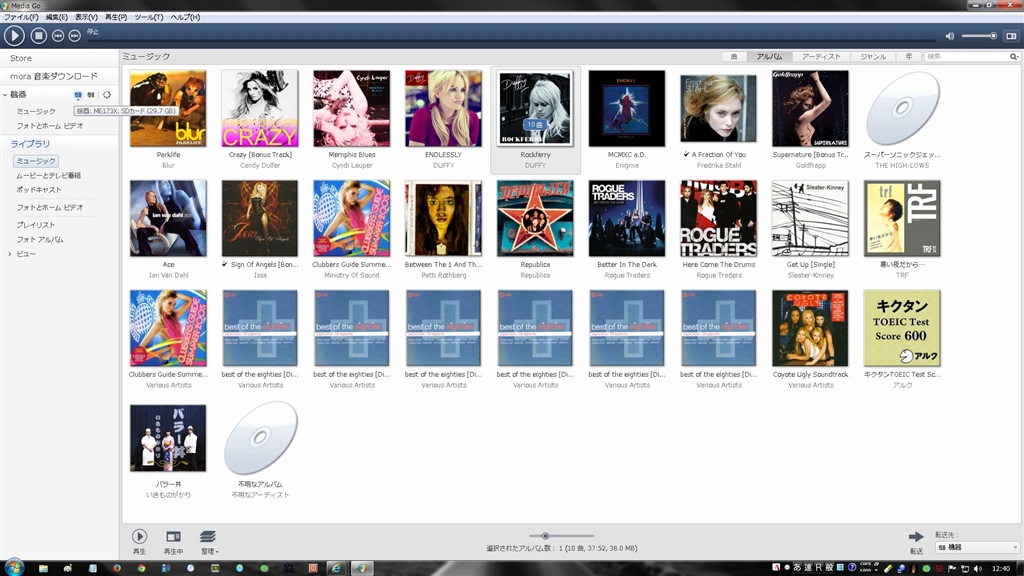The image size is (1024, 576).
Task: Click the 転送 transfer arrow button
Action: tap(916, 537)
